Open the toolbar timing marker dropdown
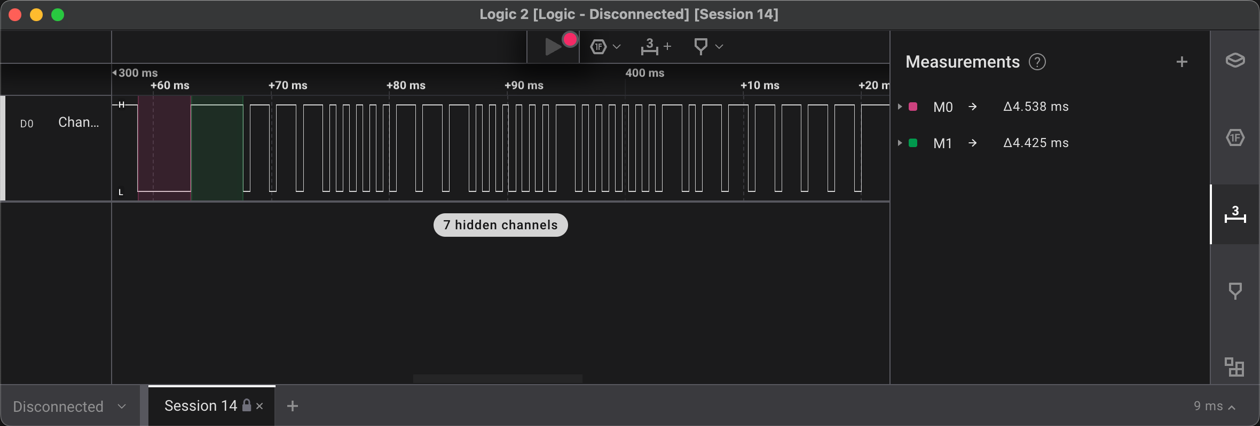This screenshot has width=1260, height=426. click(708, 46)
